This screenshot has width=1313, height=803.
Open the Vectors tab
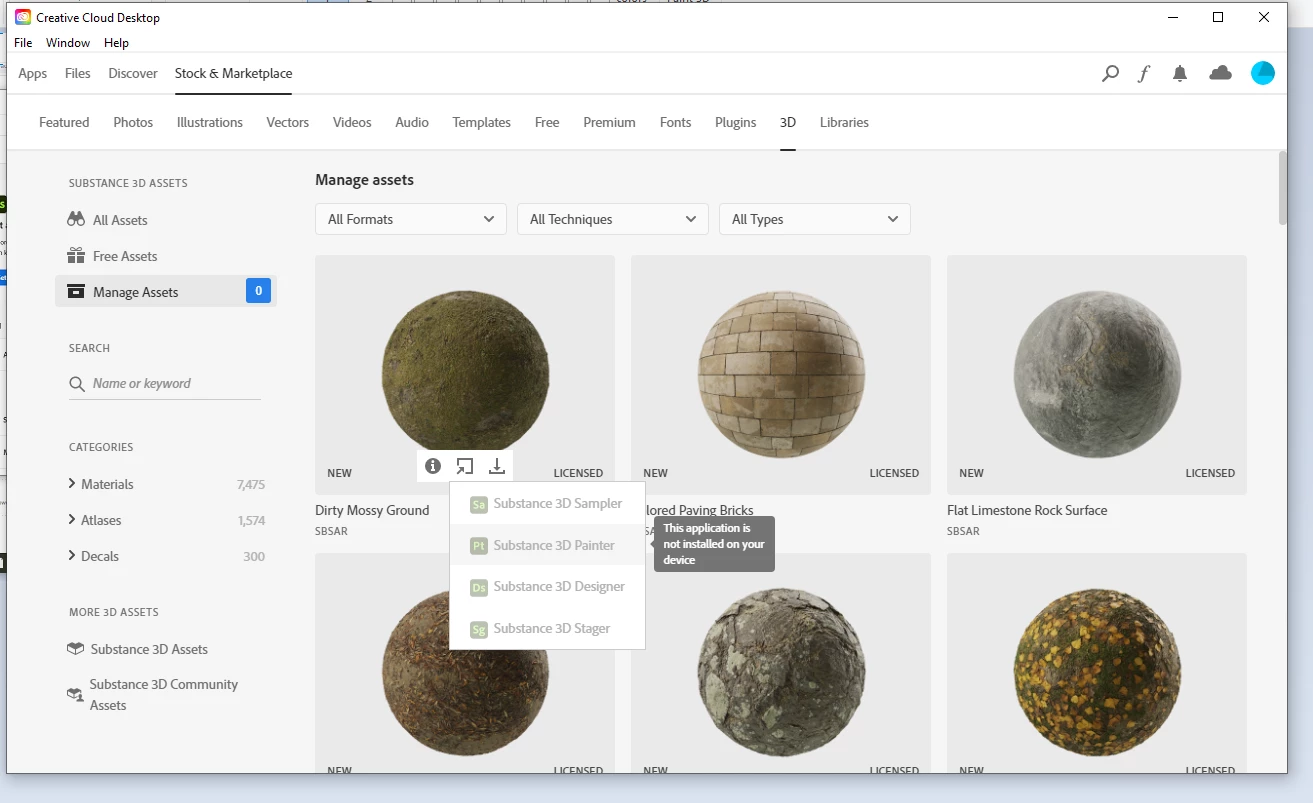click(288, 122)
